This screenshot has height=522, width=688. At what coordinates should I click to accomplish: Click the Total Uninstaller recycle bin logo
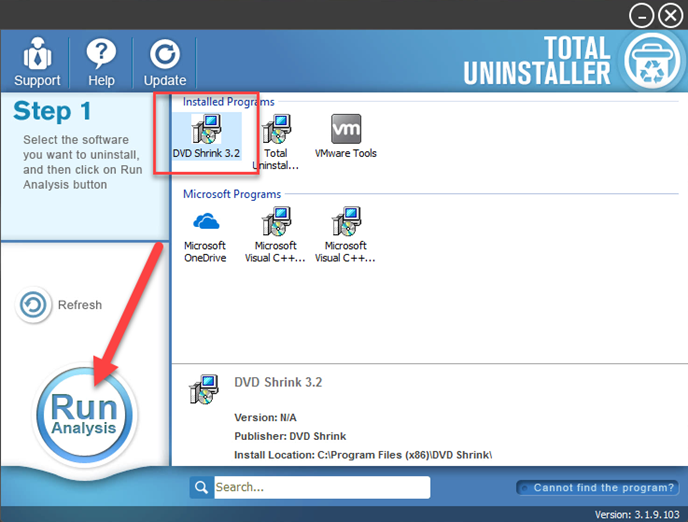652,62
